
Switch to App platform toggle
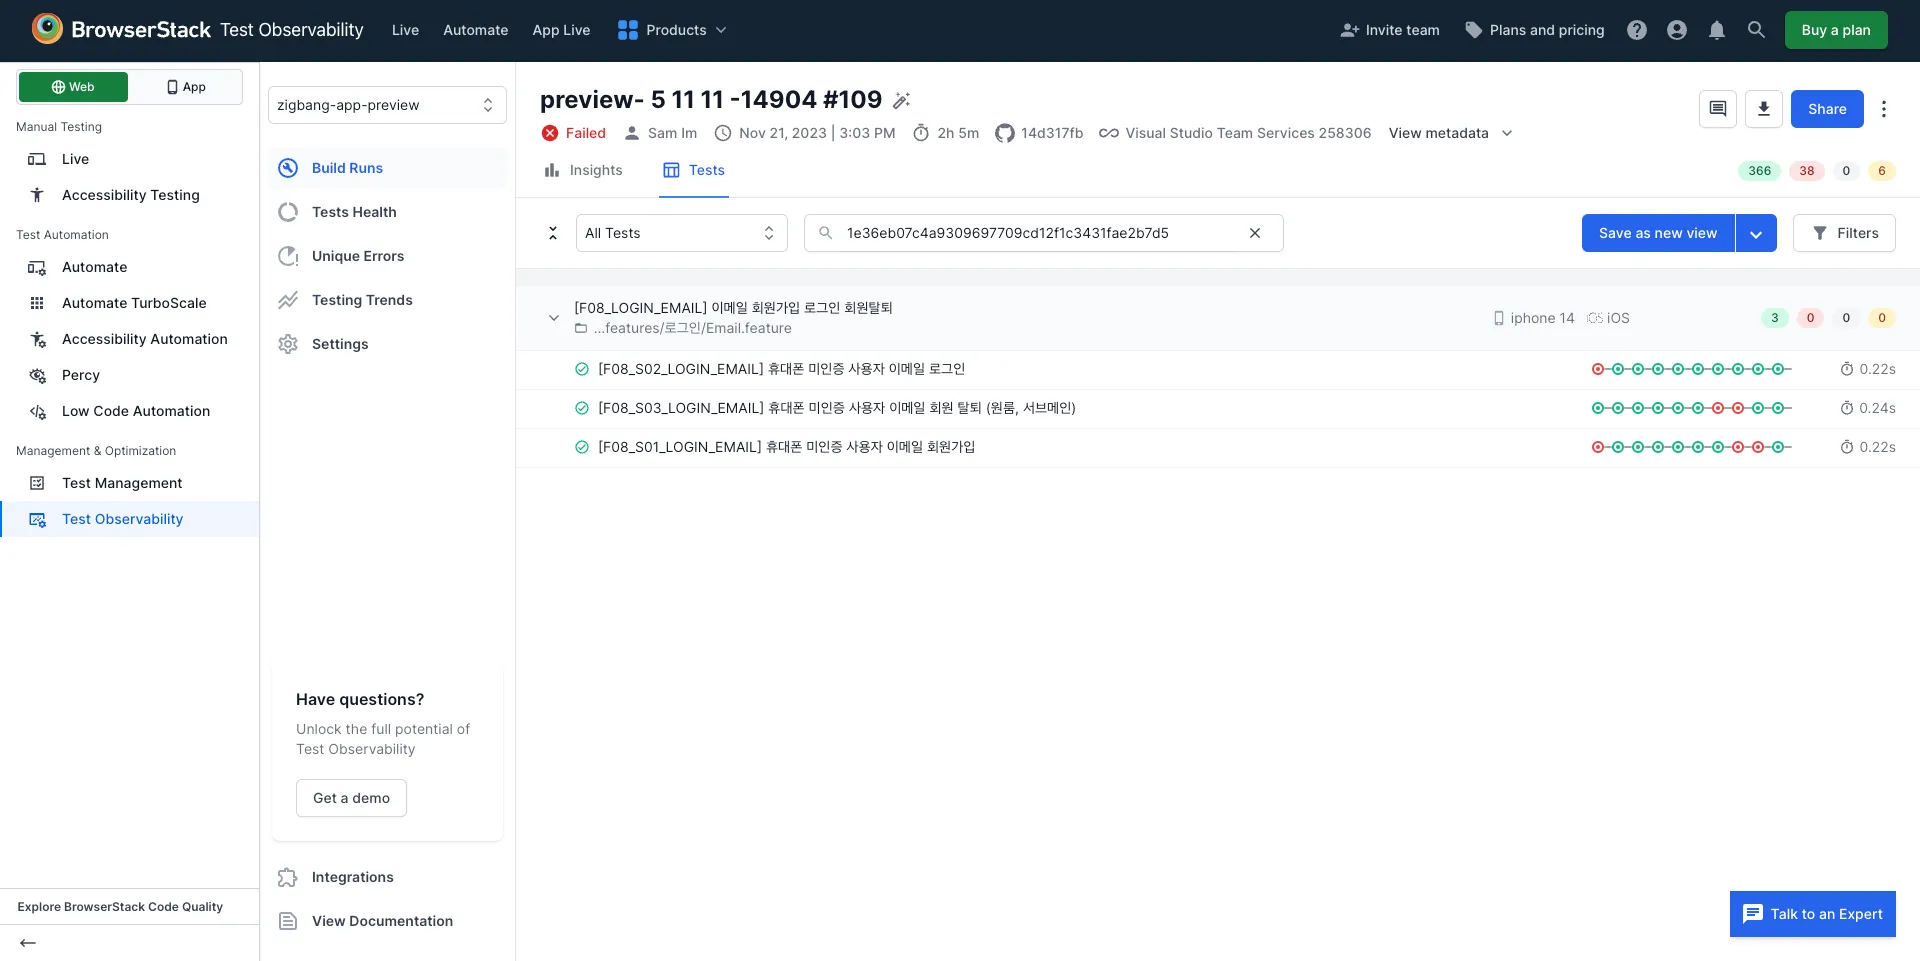point(186,87)
